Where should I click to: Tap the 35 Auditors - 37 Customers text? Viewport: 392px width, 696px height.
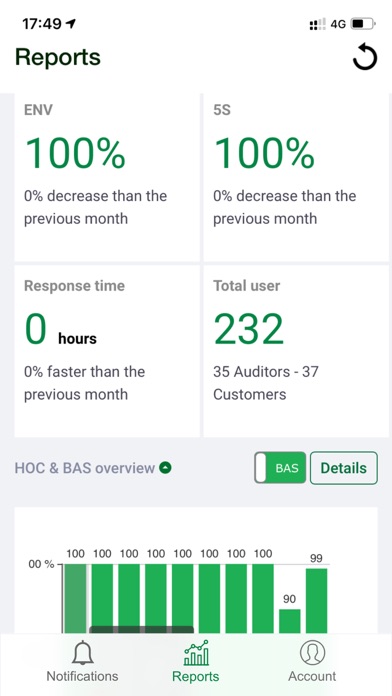click(x=265, y=383)
